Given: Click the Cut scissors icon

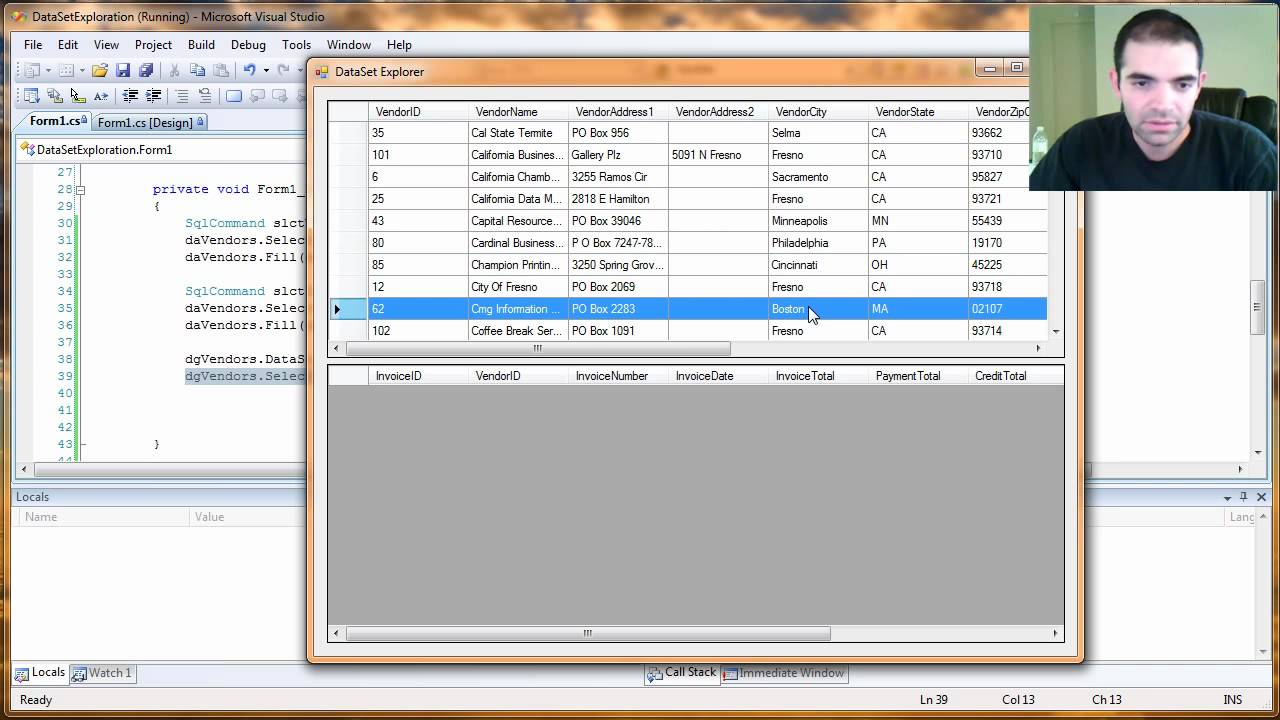Looking at the screenshot, I should tap(174, 70).
